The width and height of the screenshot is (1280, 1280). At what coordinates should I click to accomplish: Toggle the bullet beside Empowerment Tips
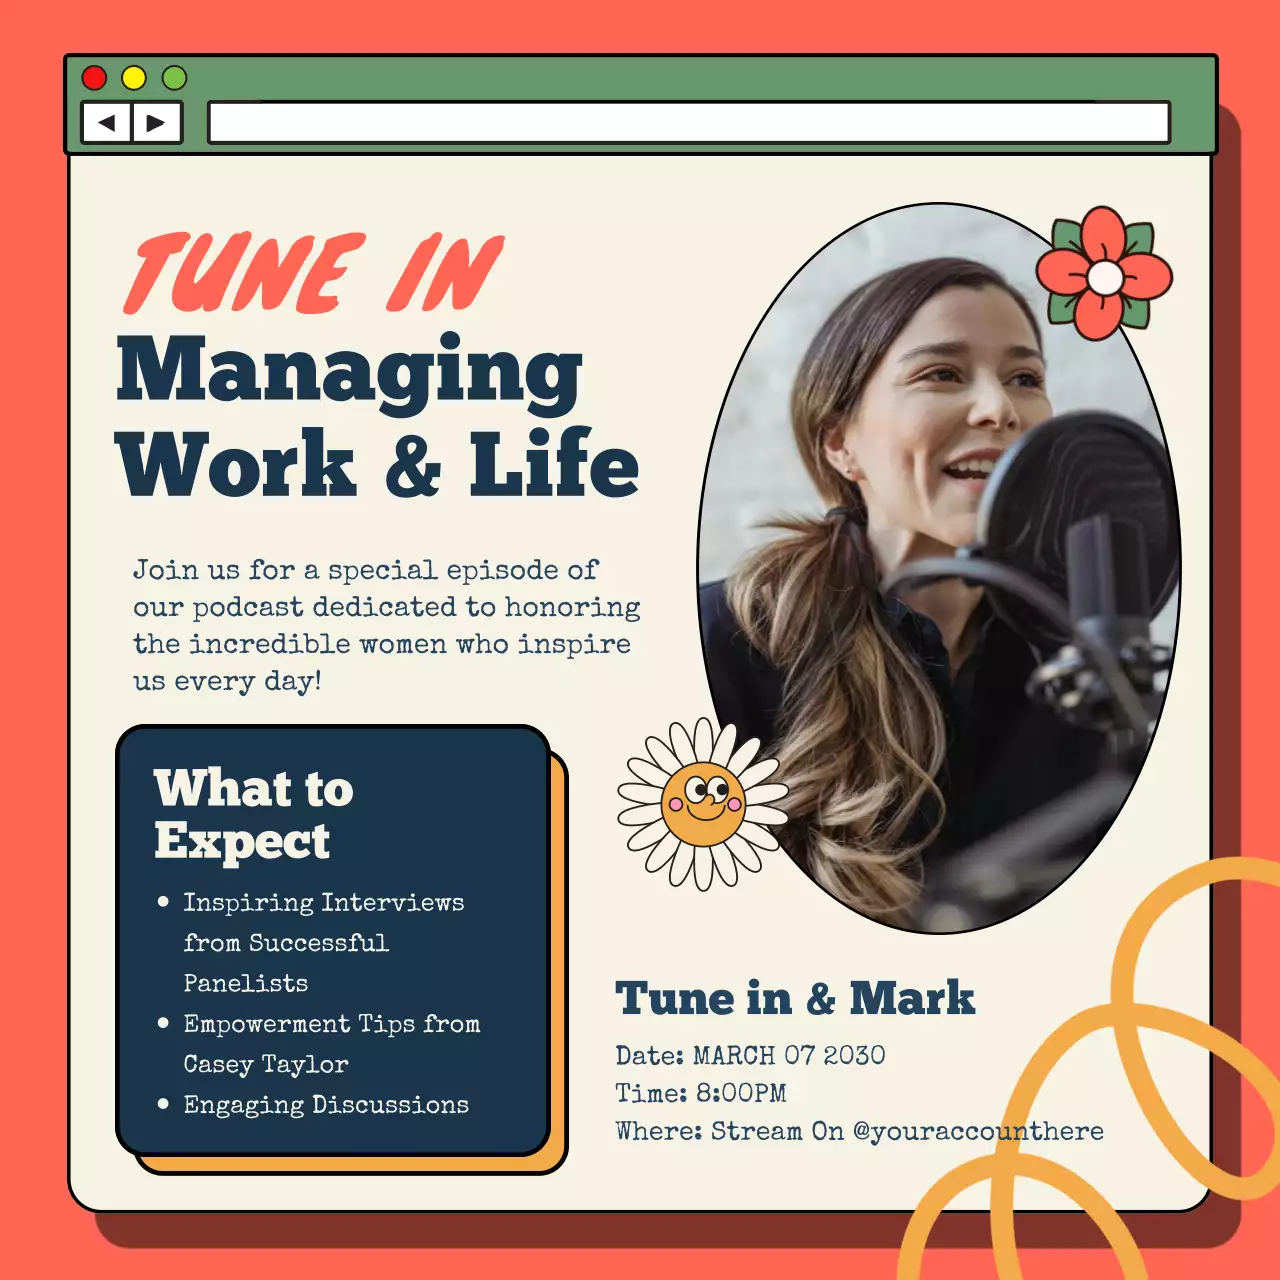[x=162, y=1024]
